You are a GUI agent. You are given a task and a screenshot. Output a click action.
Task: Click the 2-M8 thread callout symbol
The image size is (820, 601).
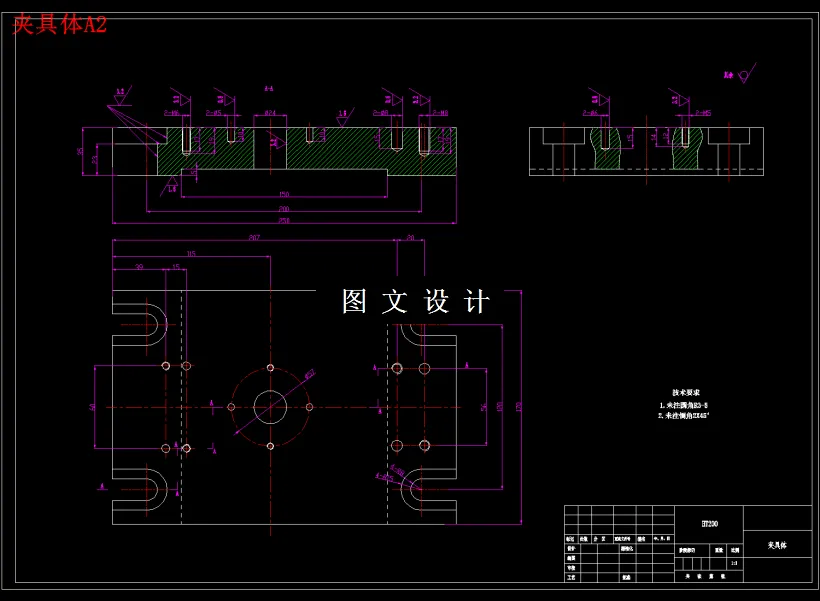coord(442,110)
